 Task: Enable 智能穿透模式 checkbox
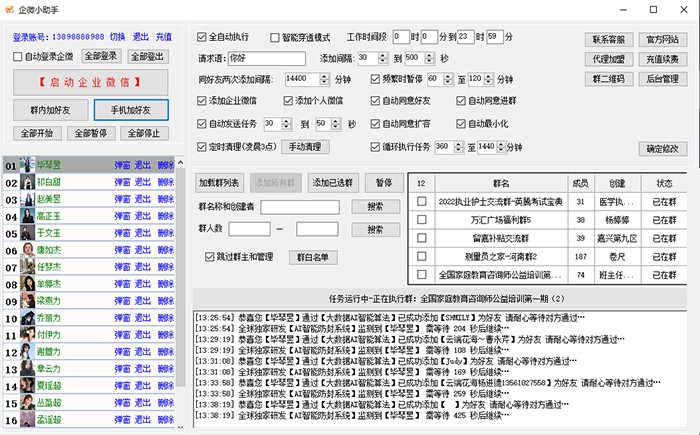coord(275,38)
